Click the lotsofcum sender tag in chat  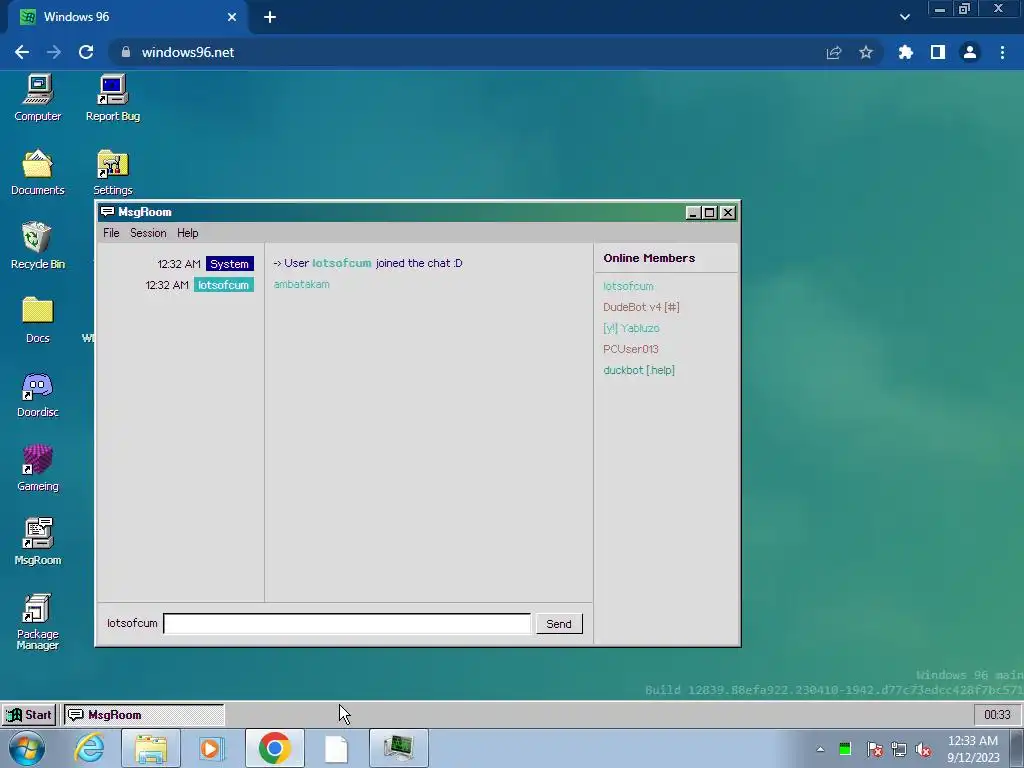tap(224, 285)
